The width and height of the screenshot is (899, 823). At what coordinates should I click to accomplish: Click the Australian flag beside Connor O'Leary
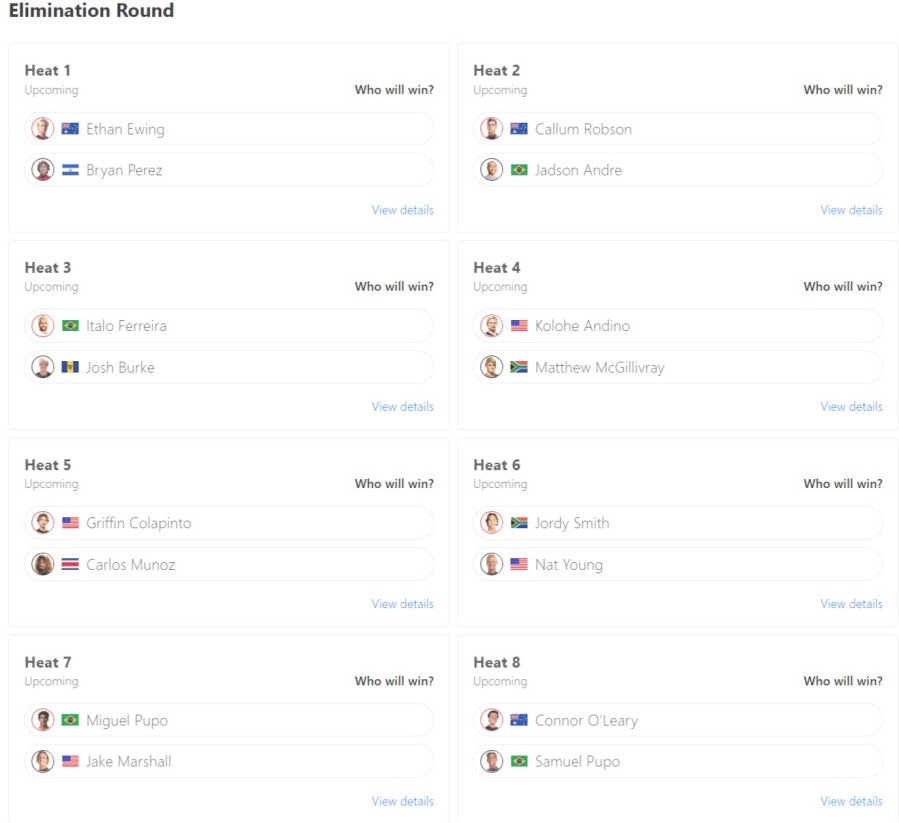coord(519,720)
